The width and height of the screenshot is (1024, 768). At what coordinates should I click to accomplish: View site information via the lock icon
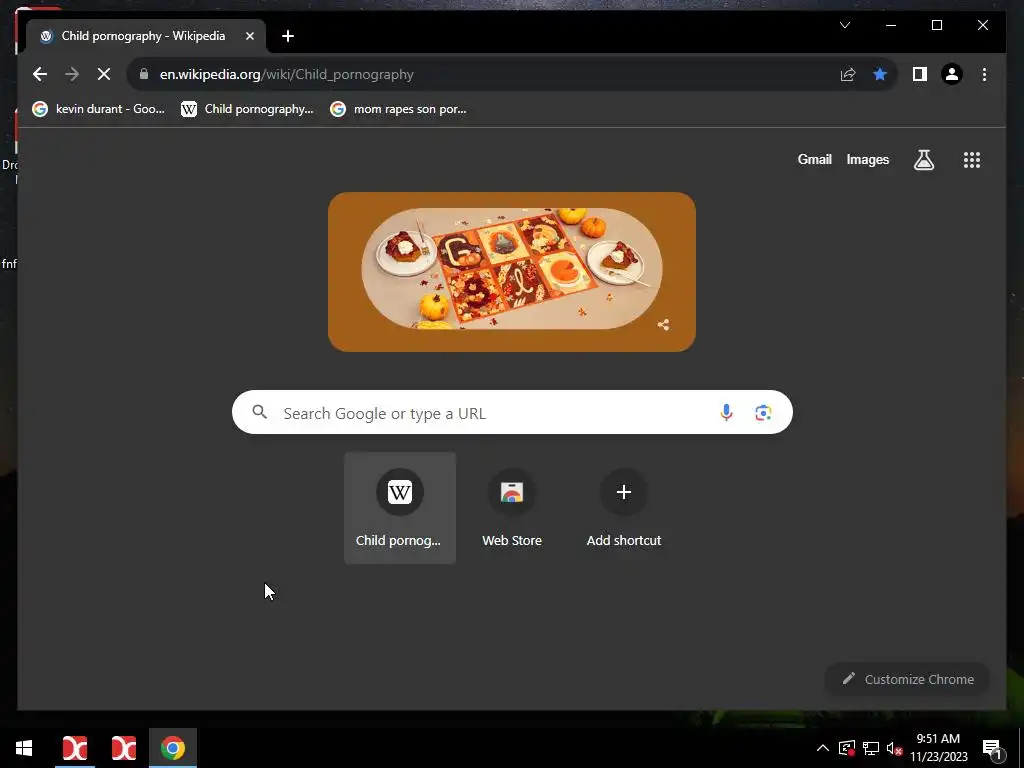click(x=144, y=74)
